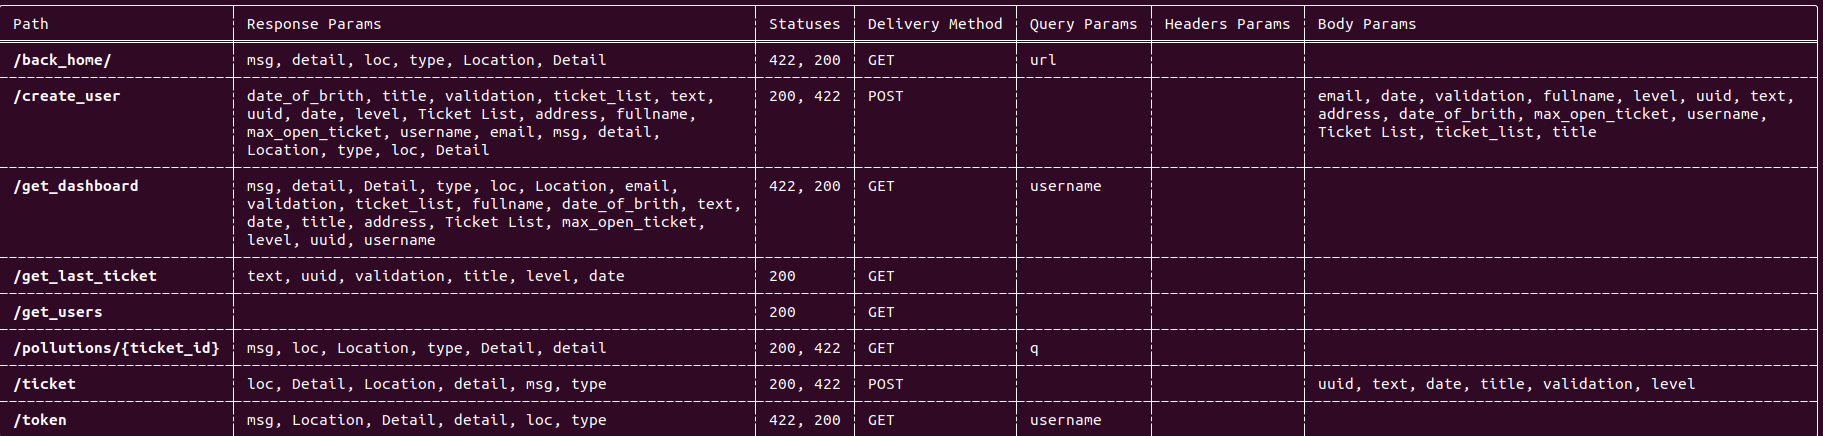Click the 200 status of /get_users

click(782, 312)
